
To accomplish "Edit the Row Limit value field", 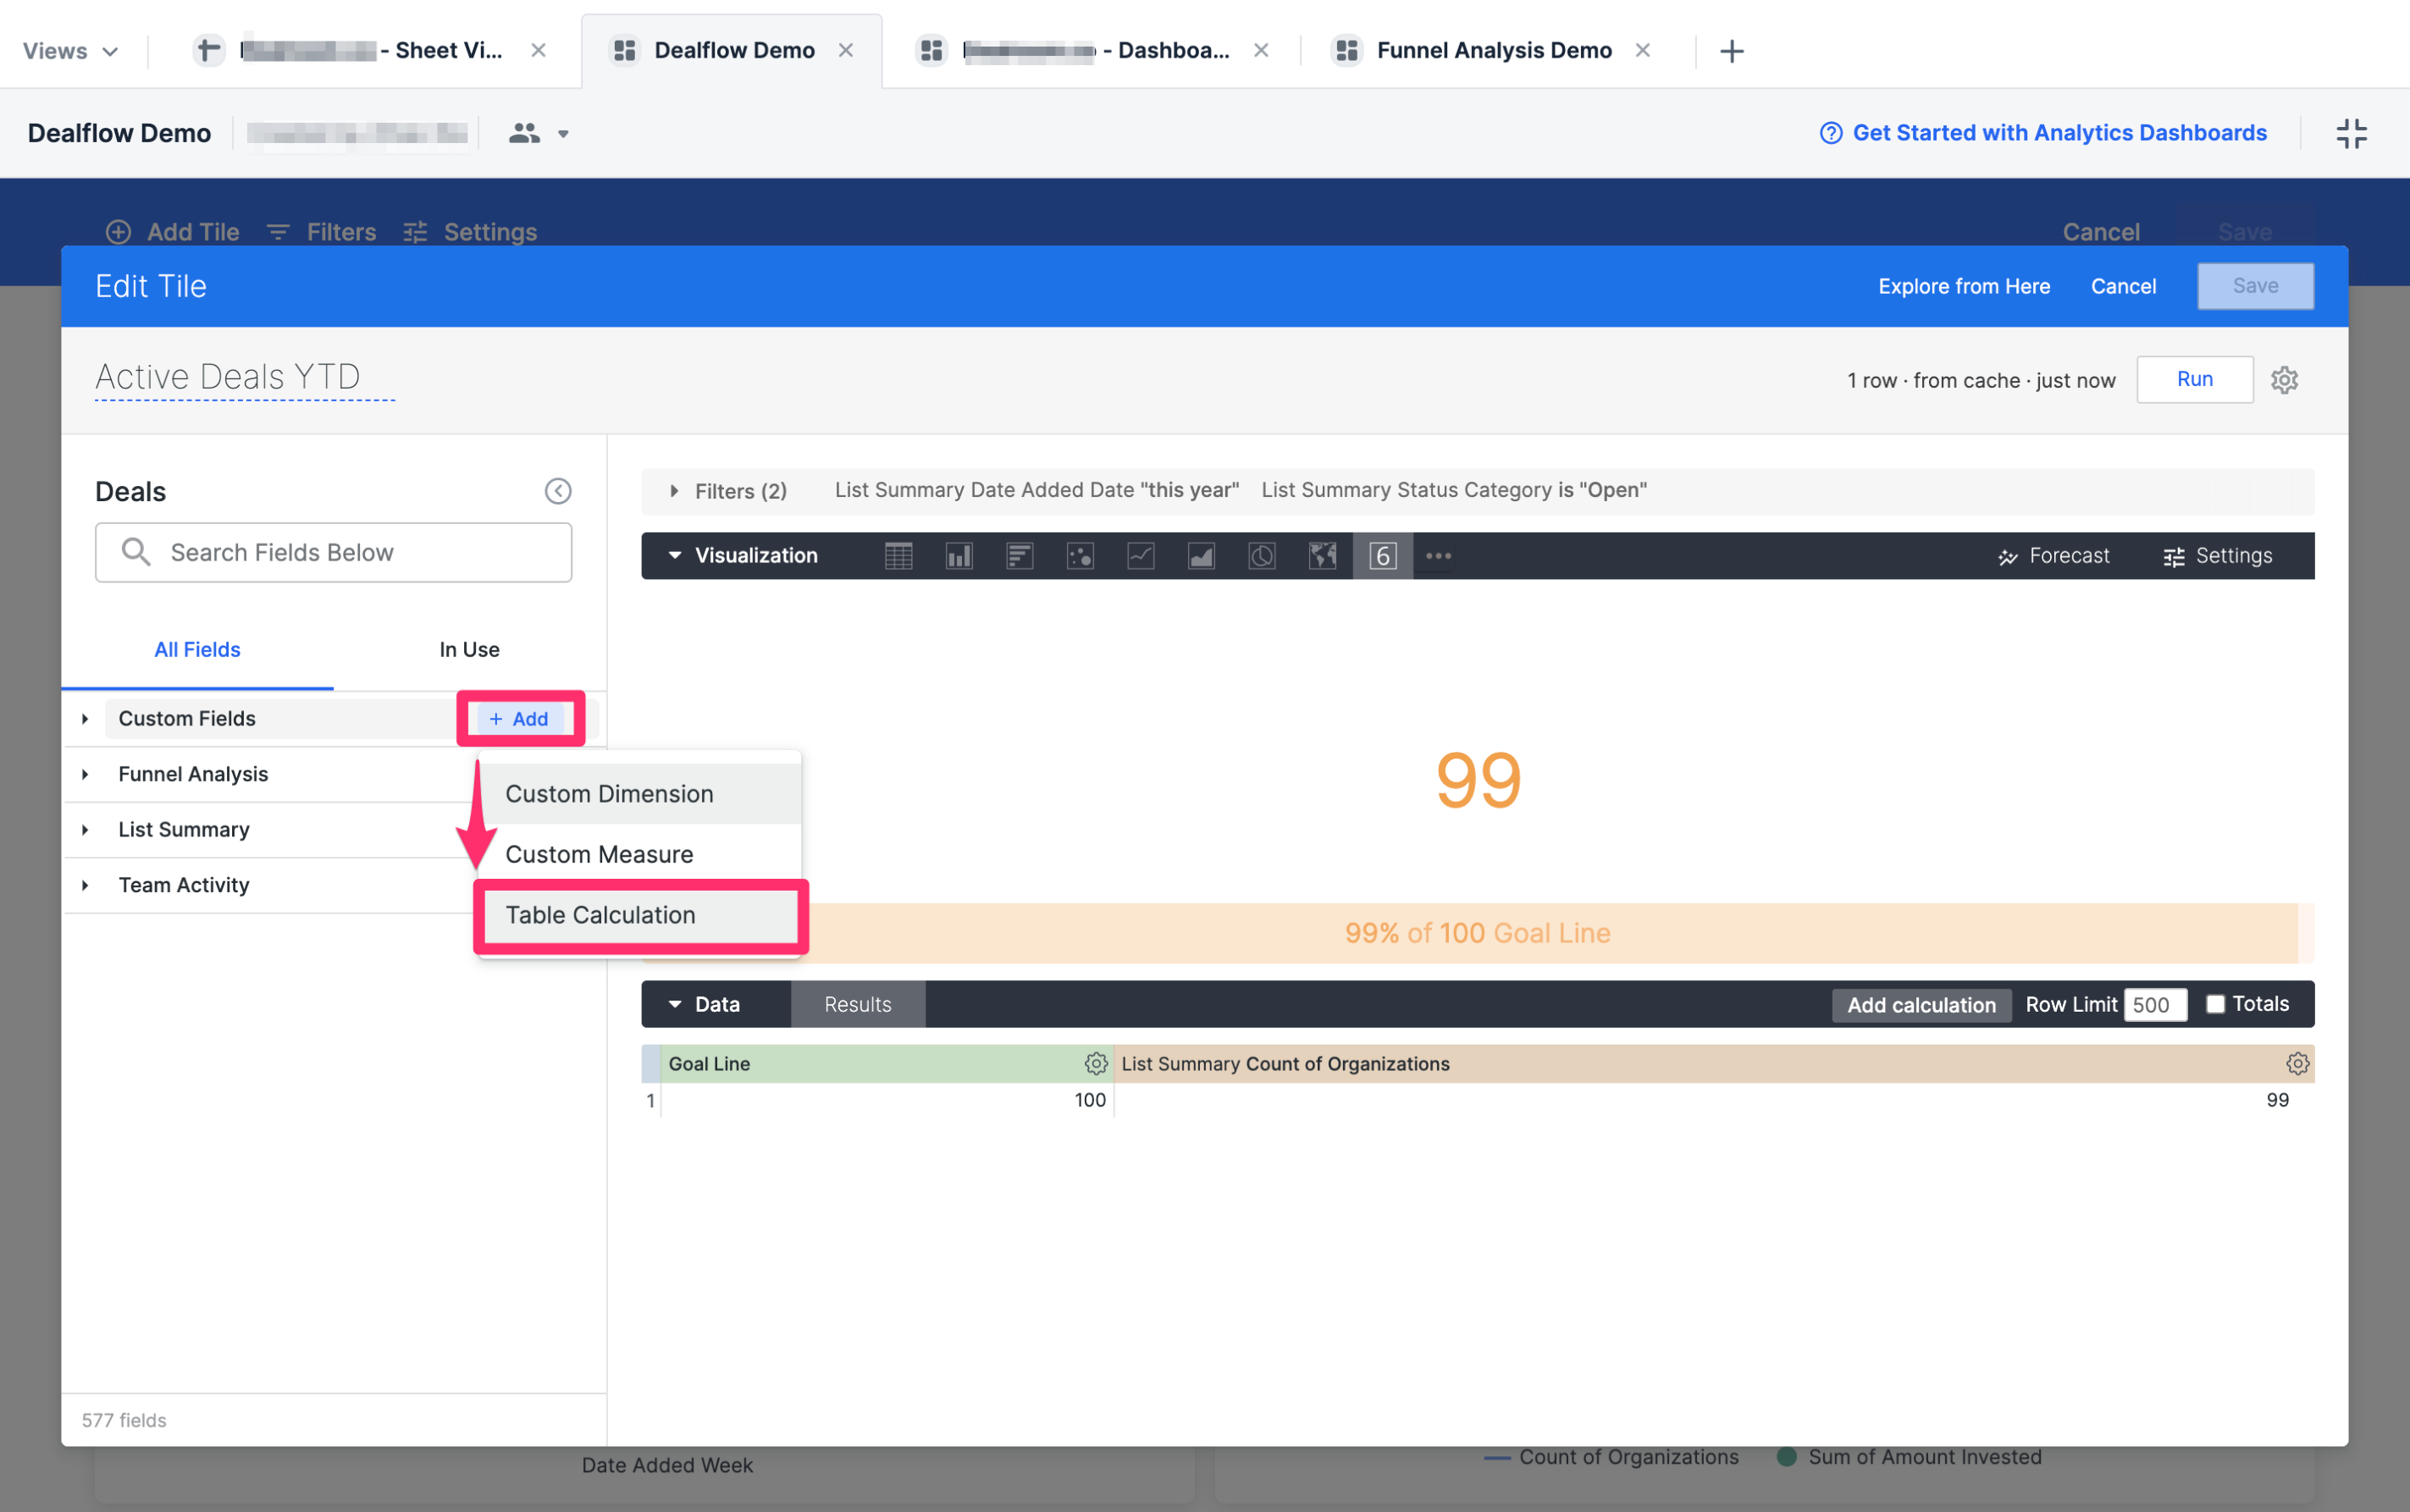I will [2154, 1004].
